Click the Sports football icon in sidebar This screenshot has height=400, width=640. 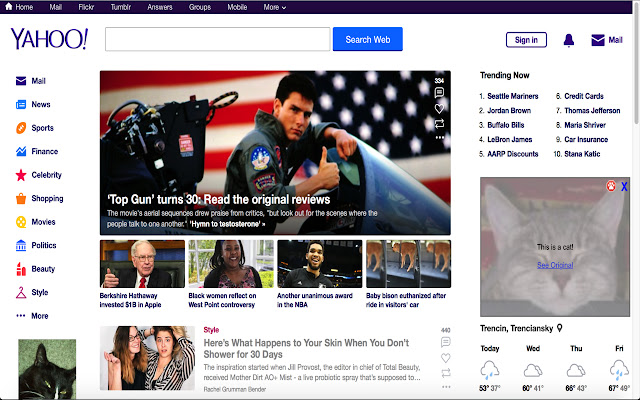tap(21, 128)
